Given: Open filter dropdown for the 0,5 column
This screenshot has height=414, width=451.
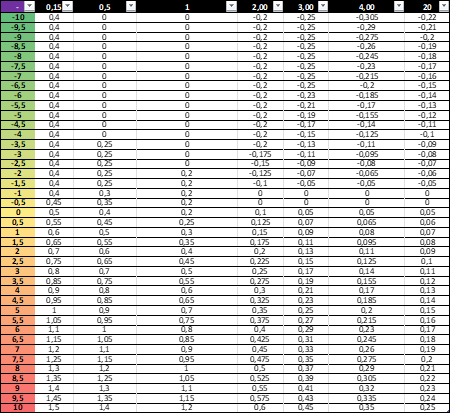Looking at the screenshot, I should pos(131,6).
